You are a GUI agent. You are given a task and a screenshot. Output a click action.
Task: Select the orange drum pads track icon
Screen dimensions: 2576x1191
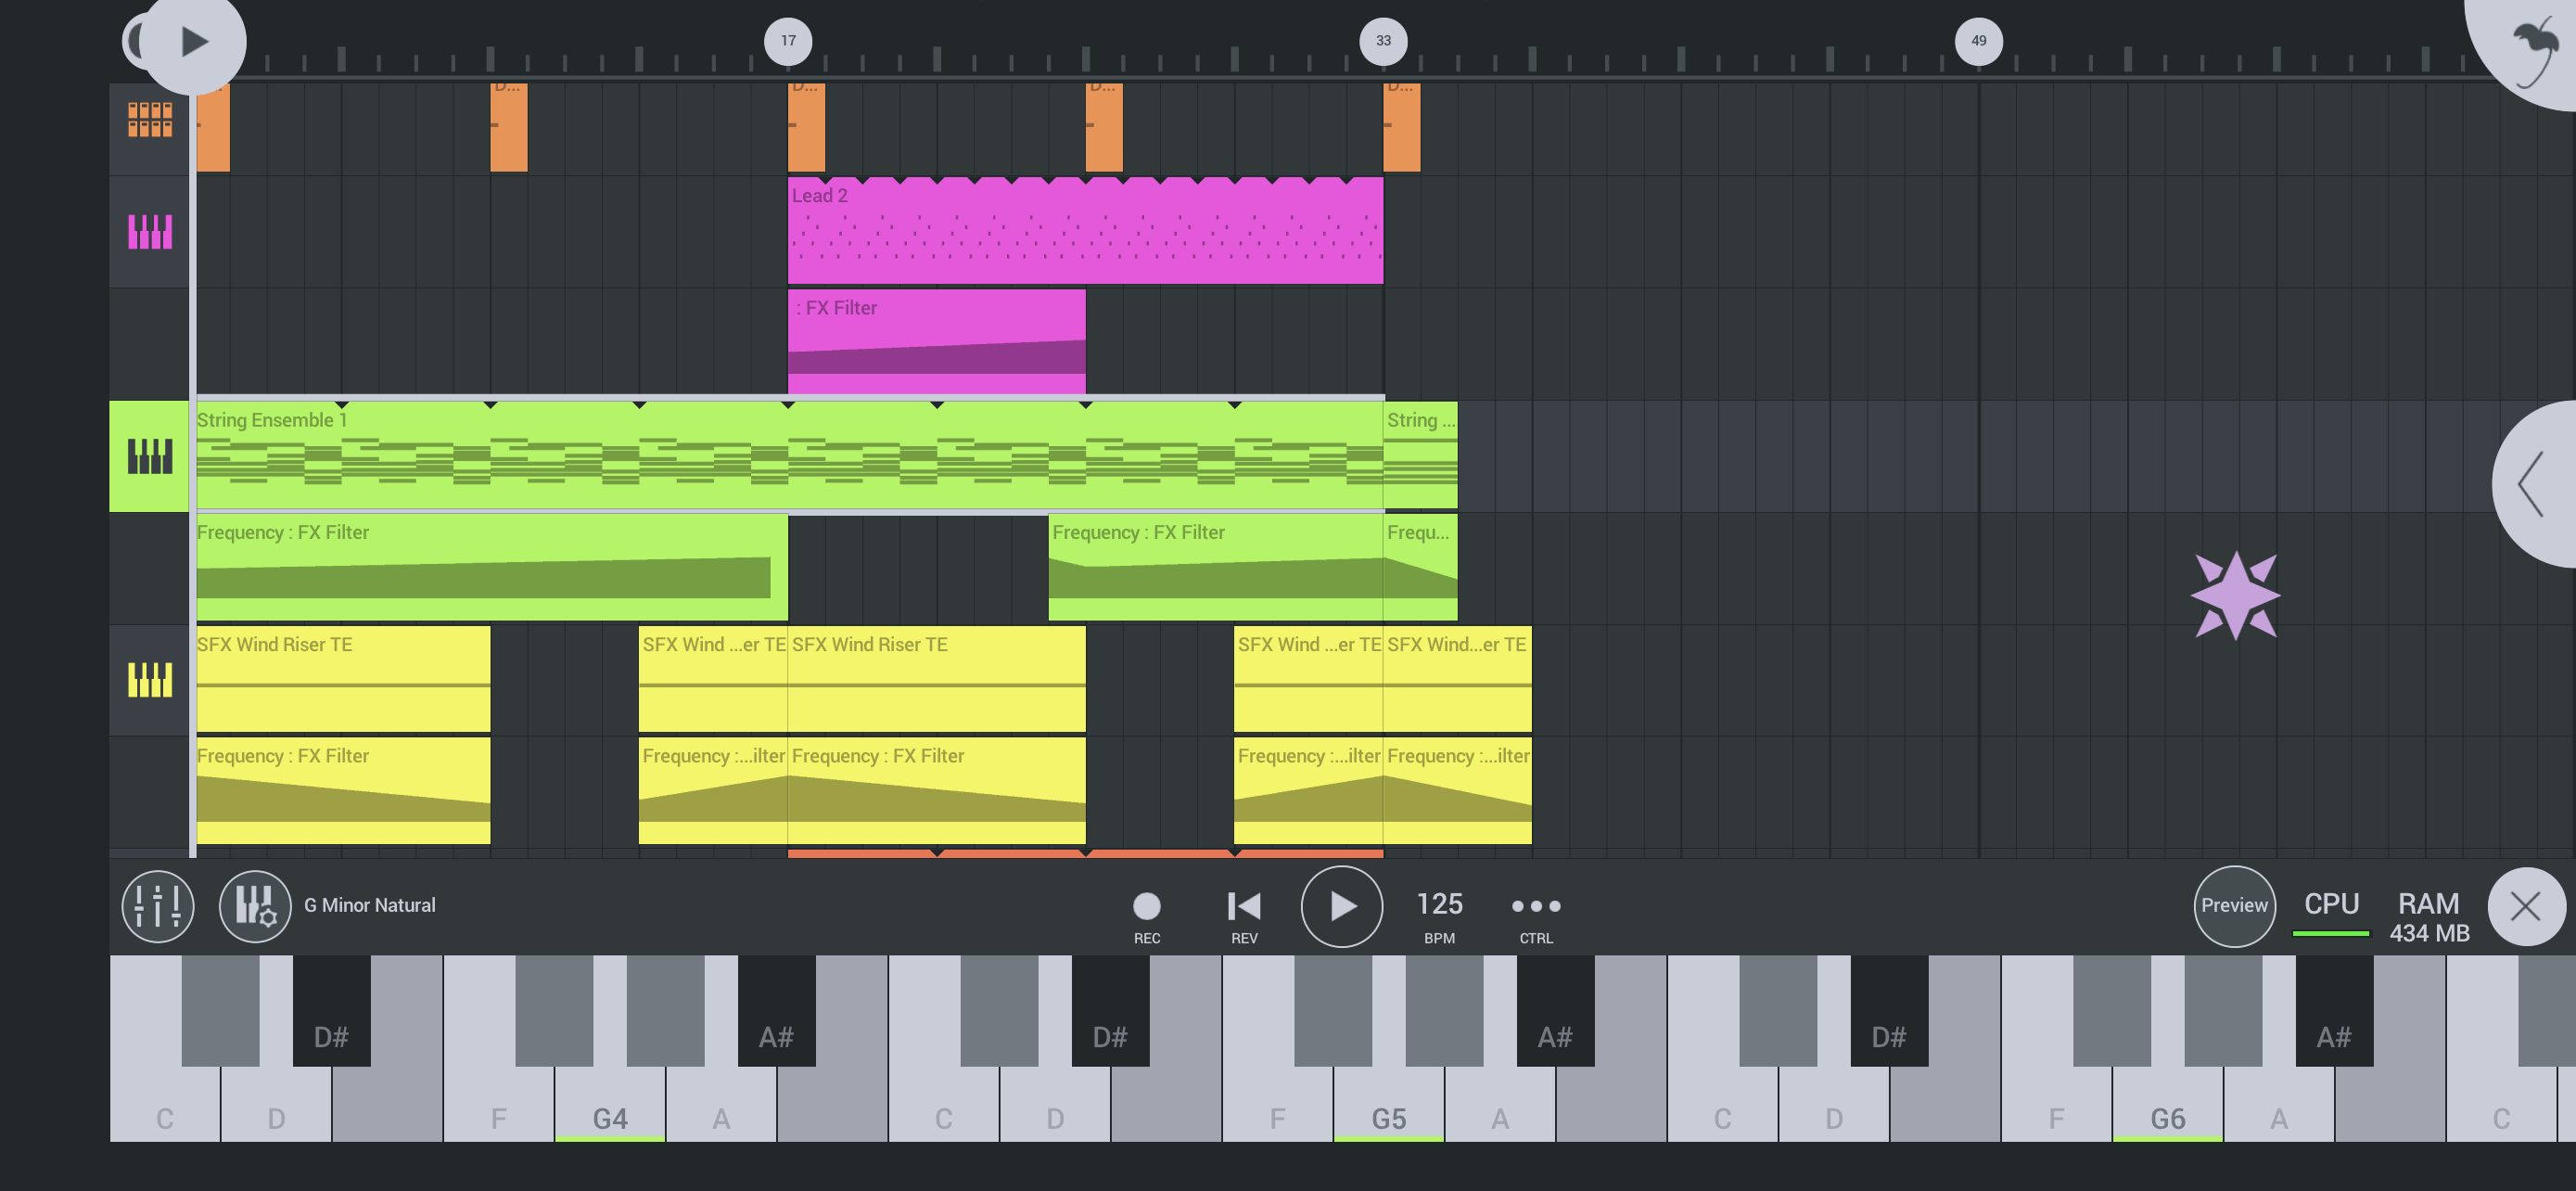click(x=150, y=120)
